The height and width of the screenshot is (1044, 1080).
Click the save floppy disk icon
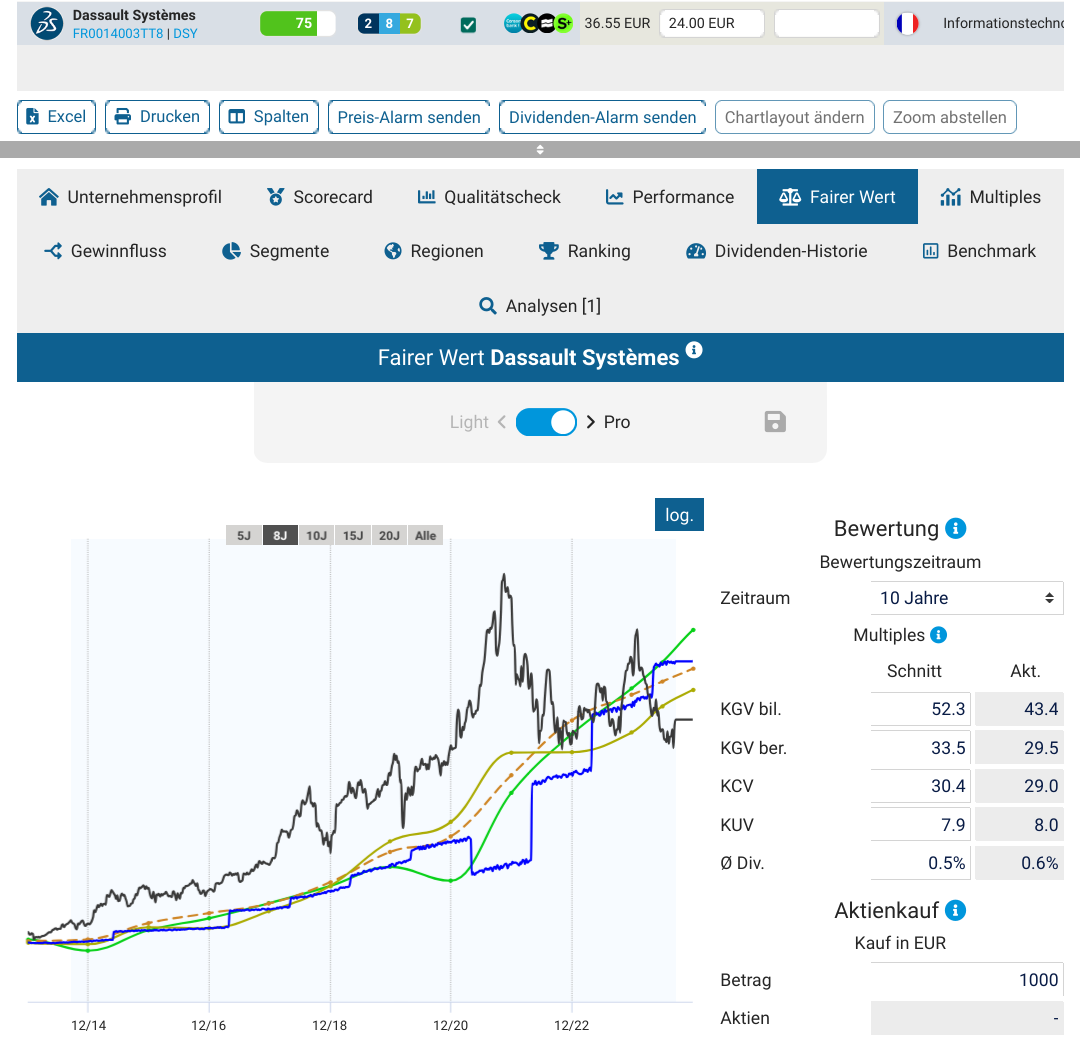[x=775, y=422]
